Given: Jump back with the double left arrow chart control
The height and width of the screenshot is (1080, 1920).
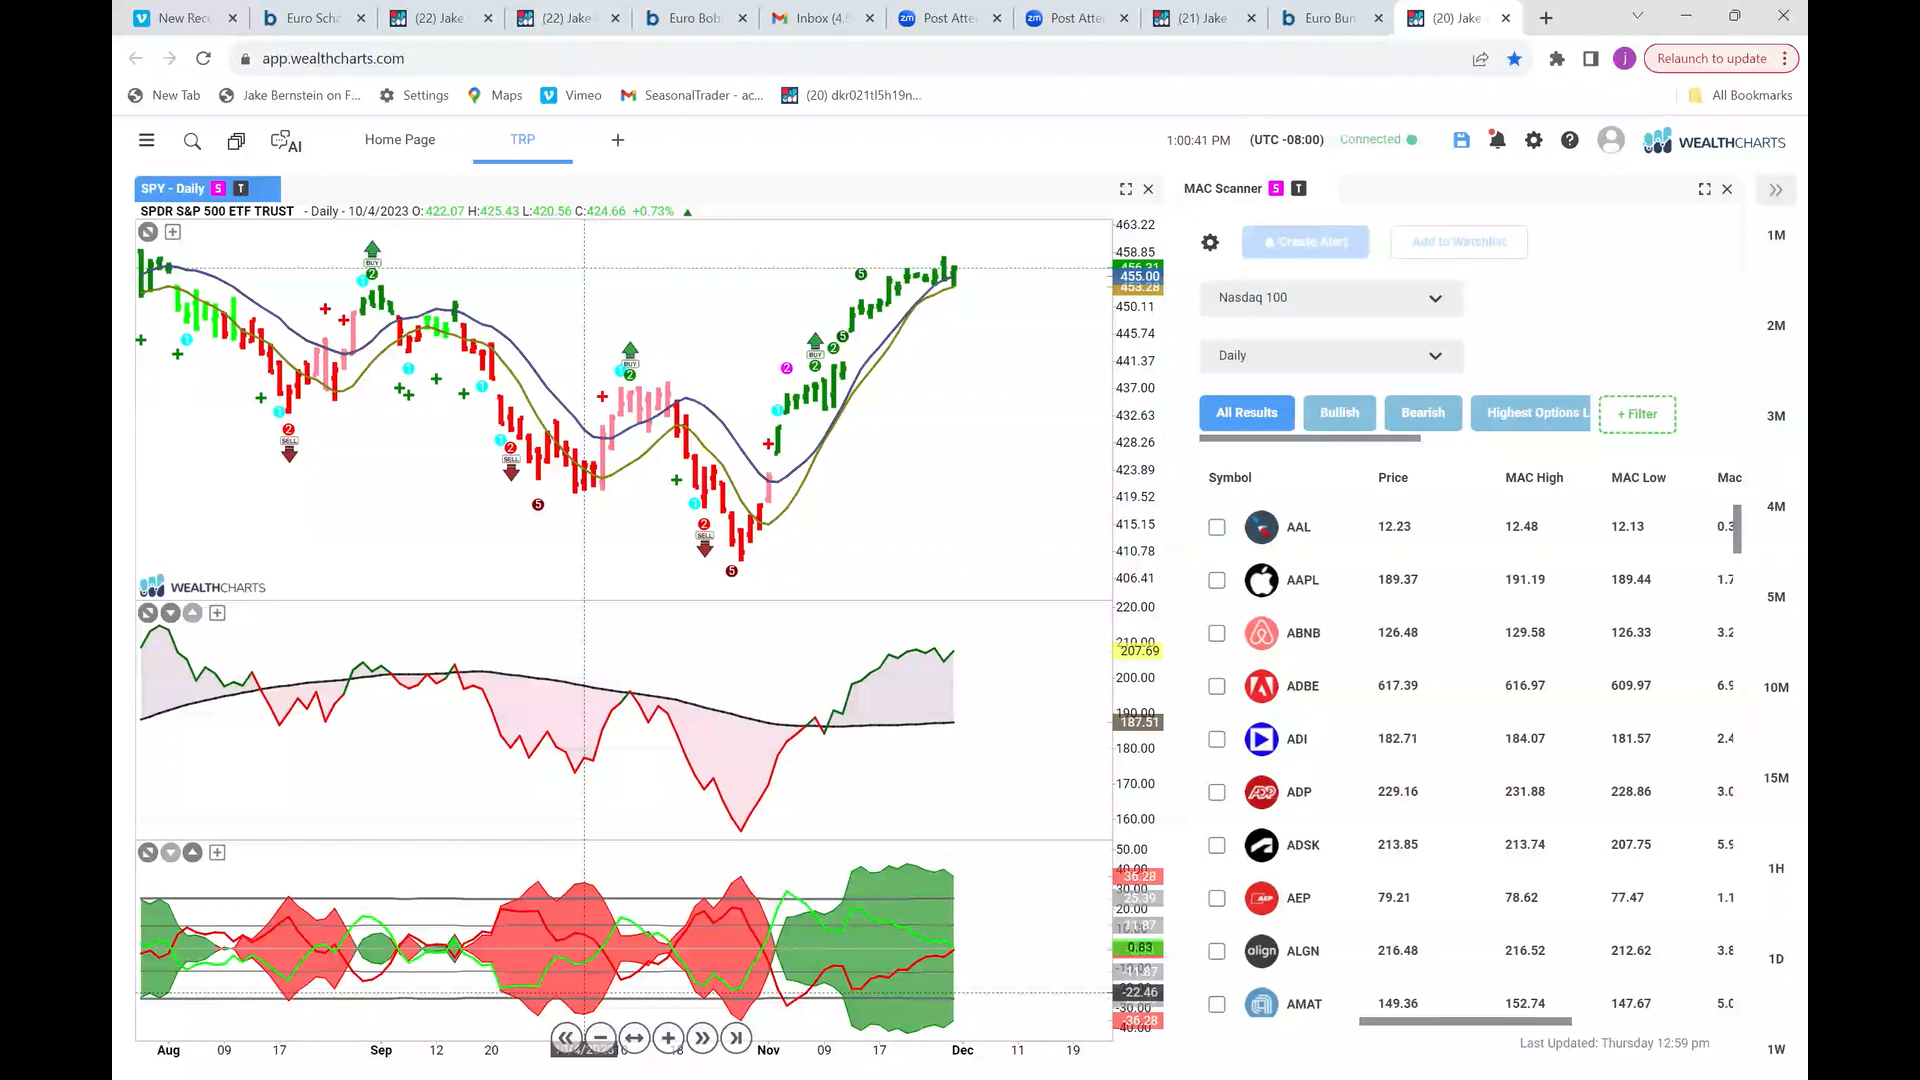Looking at the screenshot, I should click(565, 1038).
